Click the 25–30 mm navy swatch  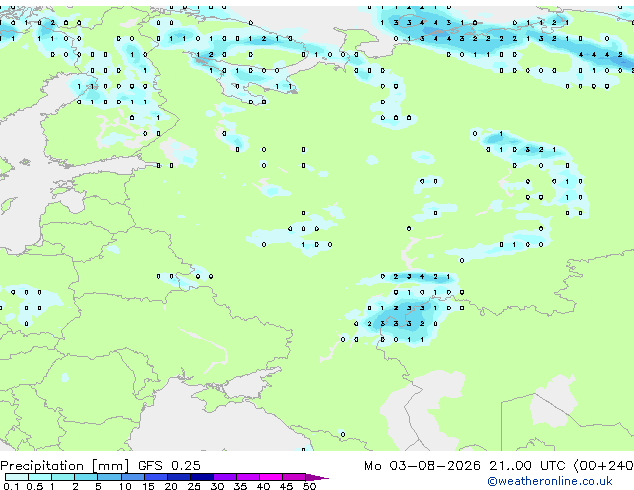pos(202,477)
